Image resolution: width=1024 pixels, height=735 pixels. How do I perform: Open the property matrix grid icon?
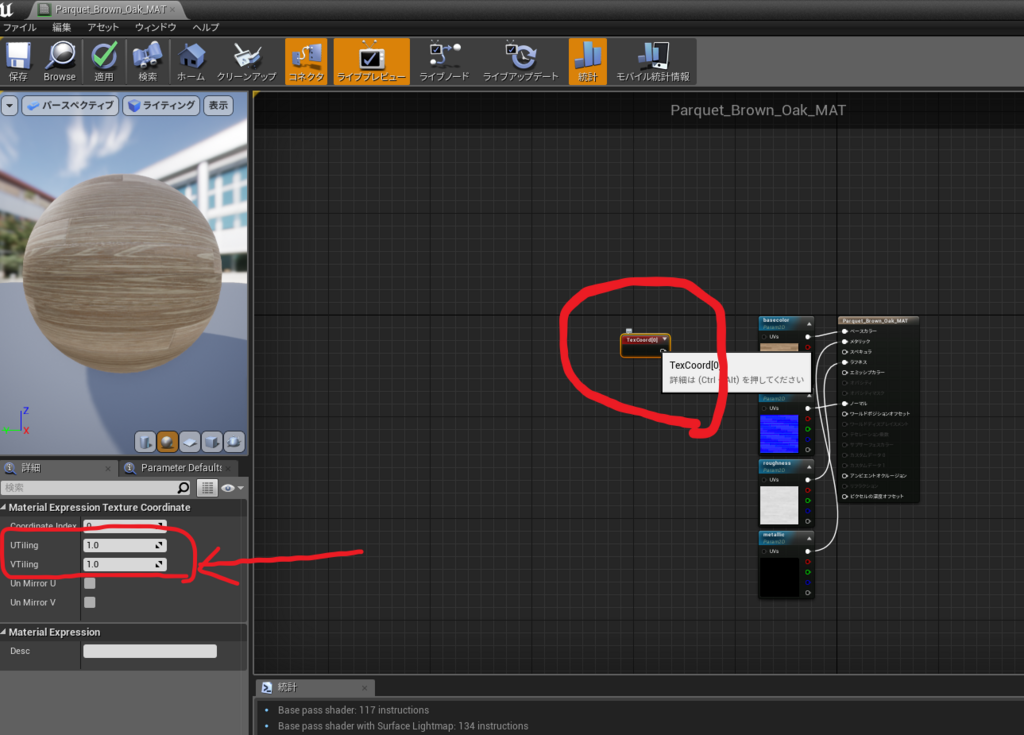pos(207,487)
